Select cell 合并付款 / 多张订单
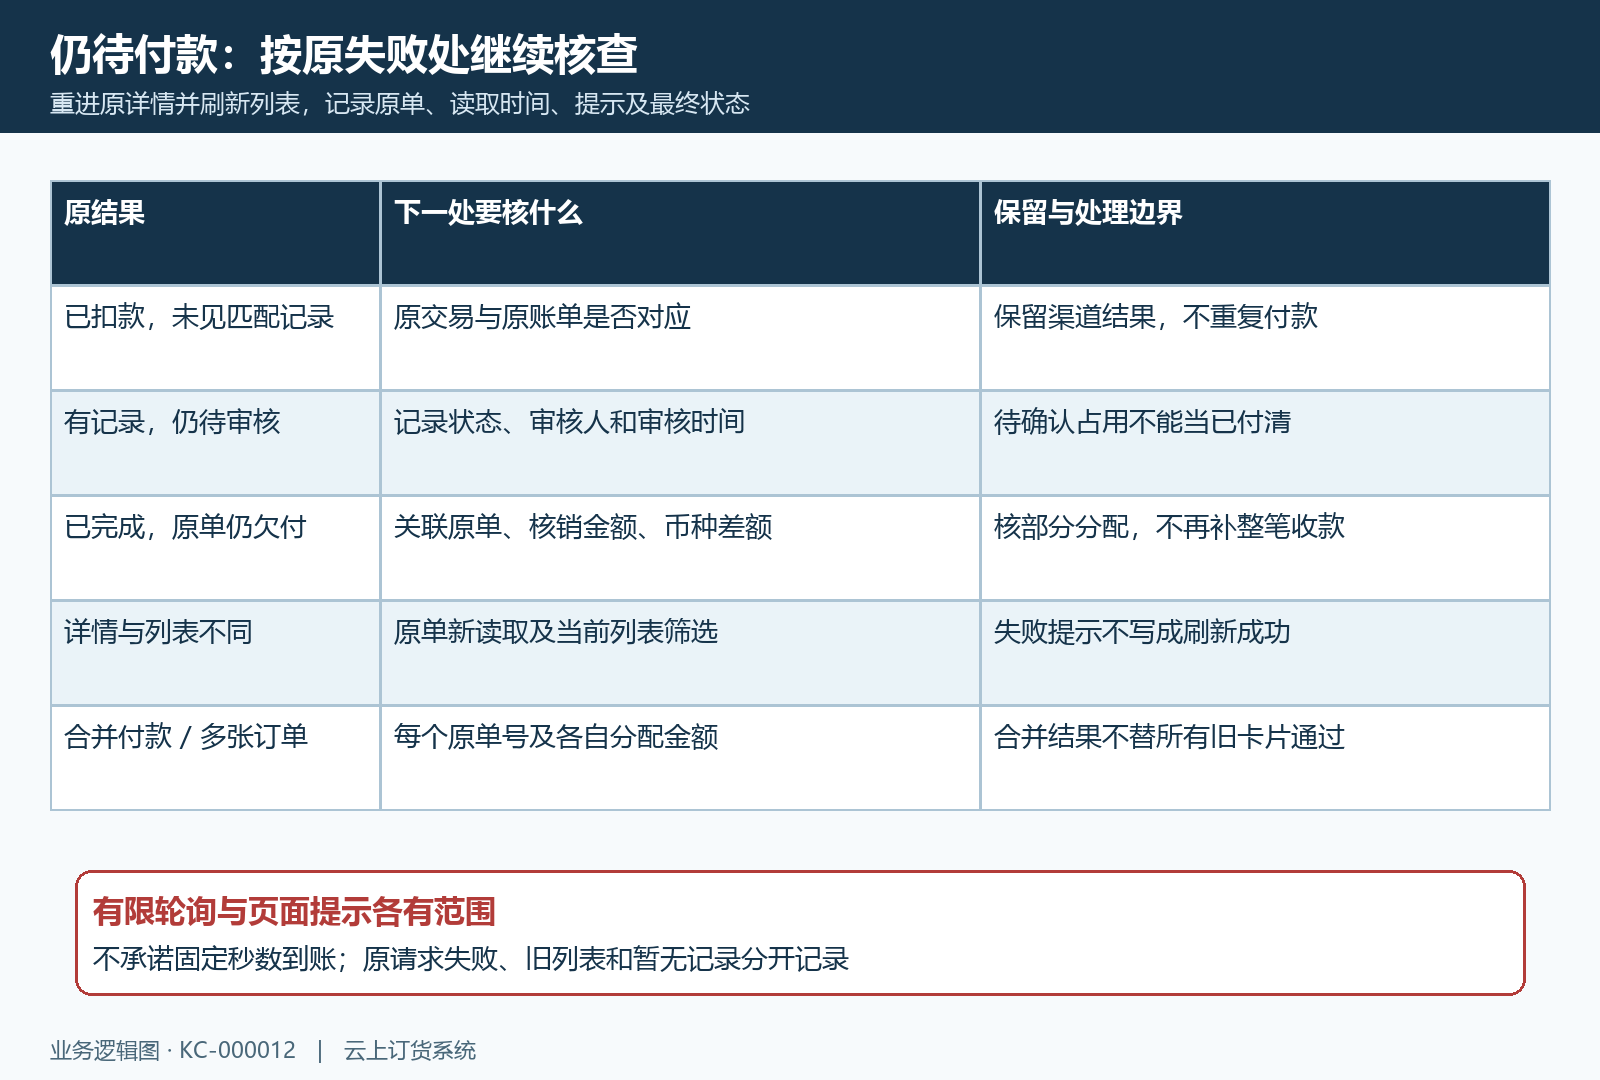1600x1080 pixels. pyautogui.click(x=215, y=758)
